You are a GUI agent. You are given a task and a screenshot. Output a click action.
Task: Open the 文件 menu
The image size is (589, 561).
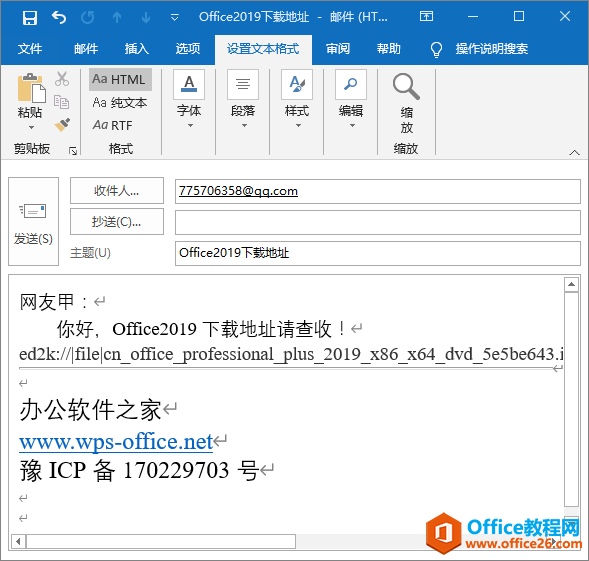pos(30,49)
